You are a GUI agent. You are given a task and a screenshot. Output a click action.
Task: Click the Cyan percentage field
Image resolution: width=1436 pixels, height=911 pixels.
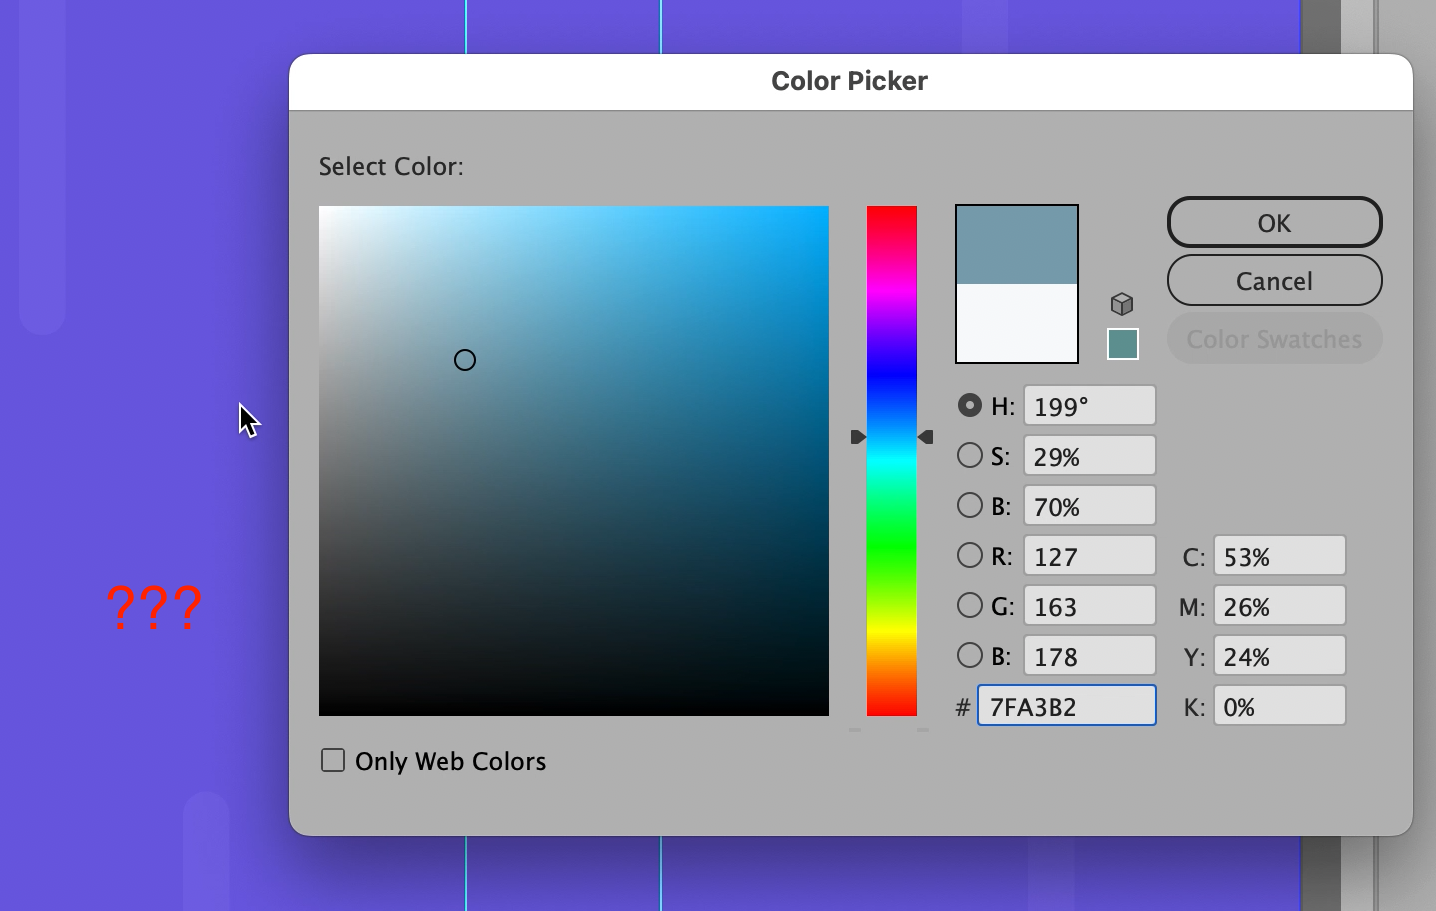(x=1280, y=555)
